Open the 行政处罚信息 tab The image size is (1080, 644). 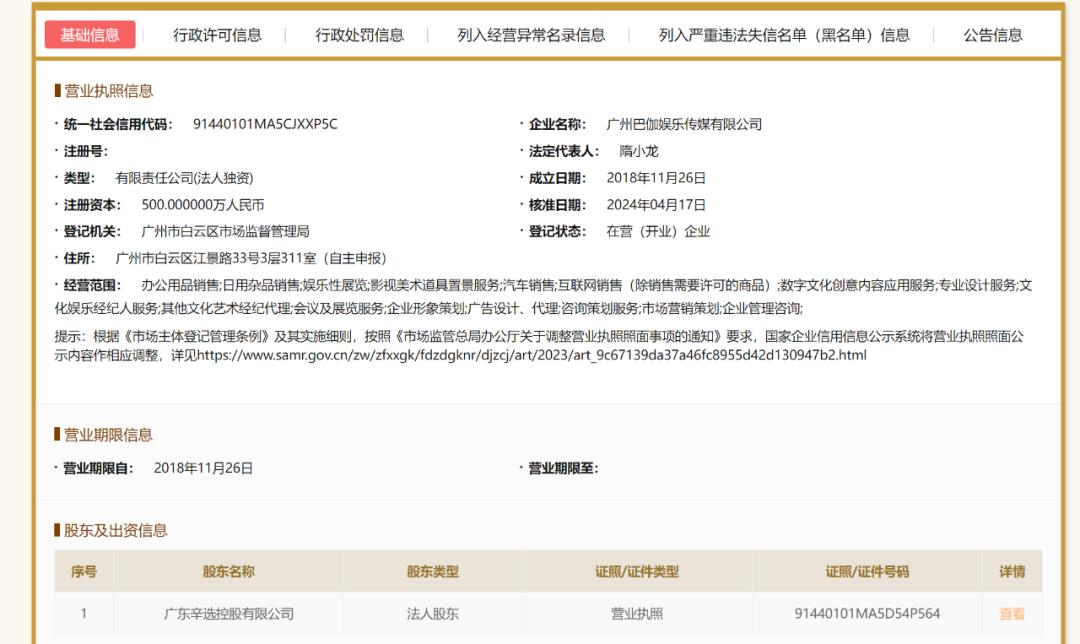click(x=360, y=35)
